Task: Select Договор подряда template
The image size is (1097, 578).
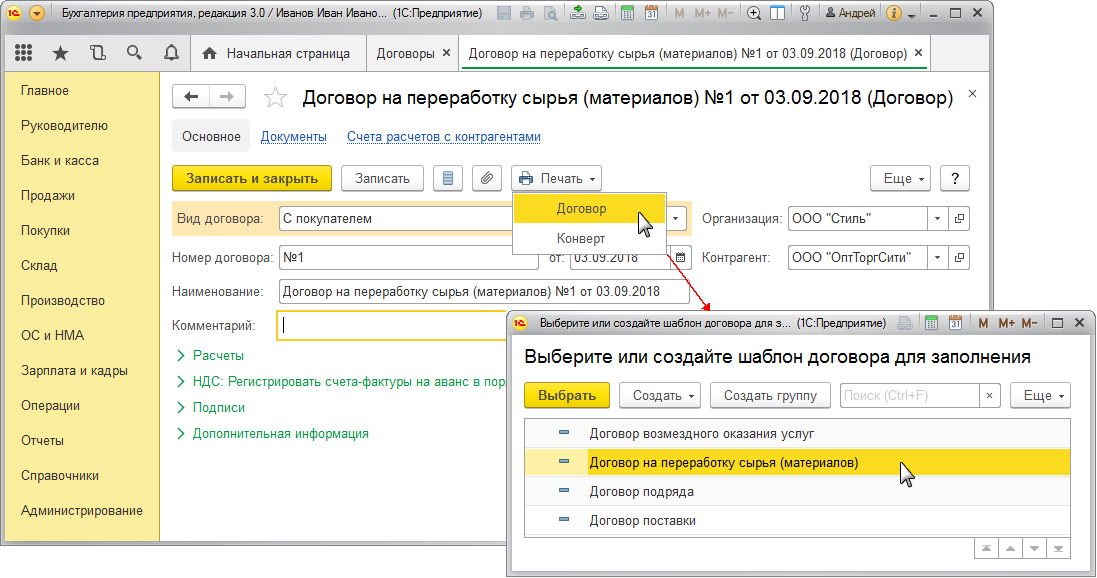Action: tap(798, 491)
